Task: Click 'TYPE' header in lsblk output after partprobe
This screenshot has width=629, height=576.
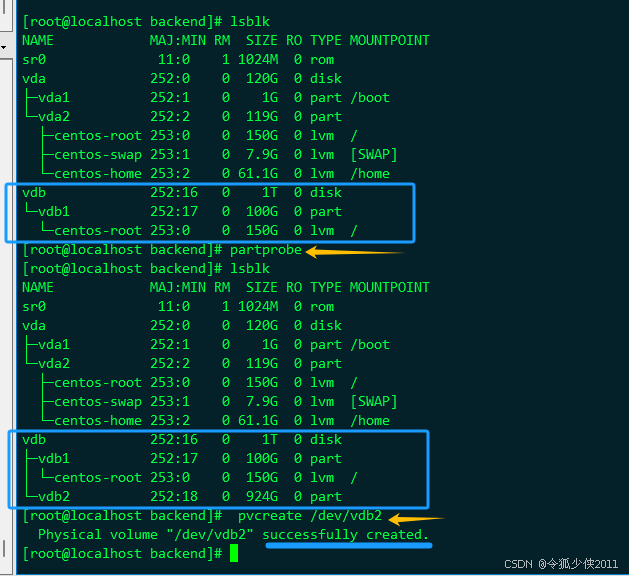Action: 326,288
